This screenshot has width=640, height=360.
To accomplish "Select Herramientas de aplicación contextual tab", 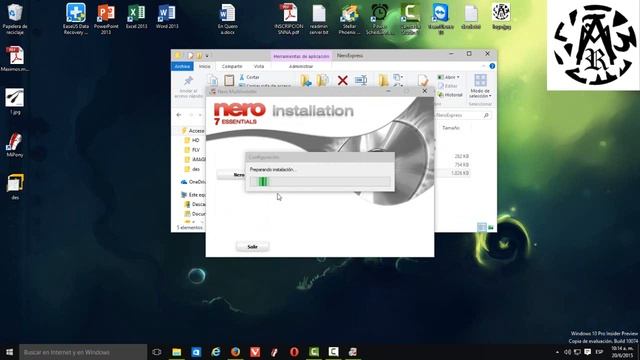I will [x=301, y=56].
